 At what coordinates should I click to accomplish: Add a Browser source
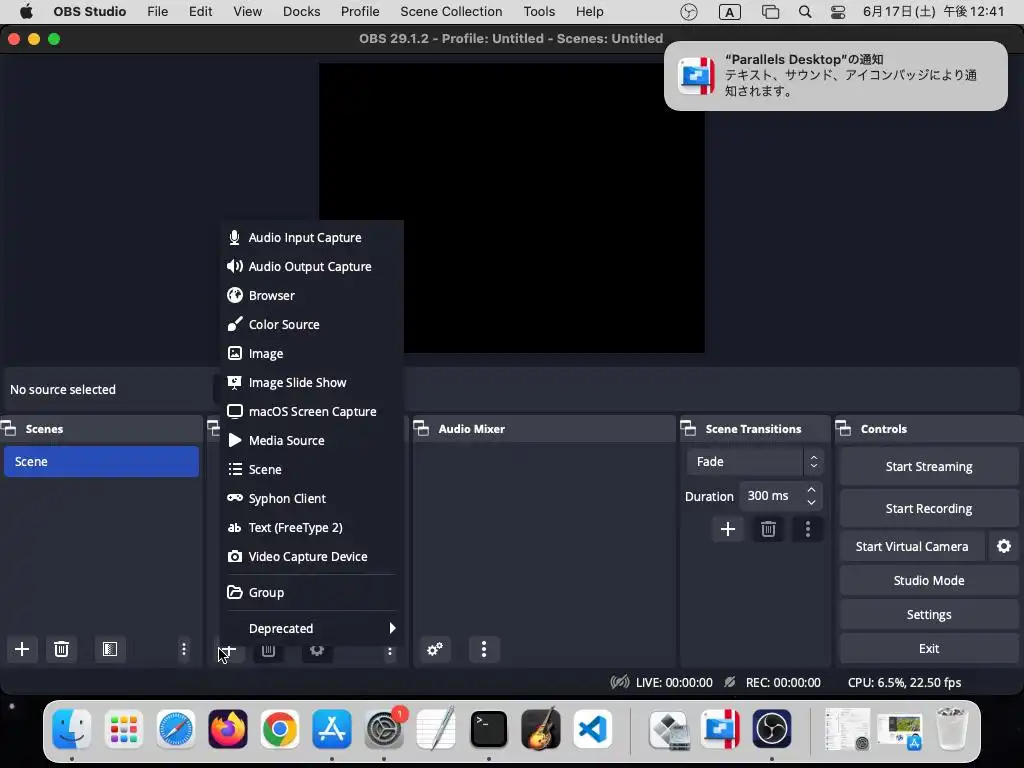[312, 295]
